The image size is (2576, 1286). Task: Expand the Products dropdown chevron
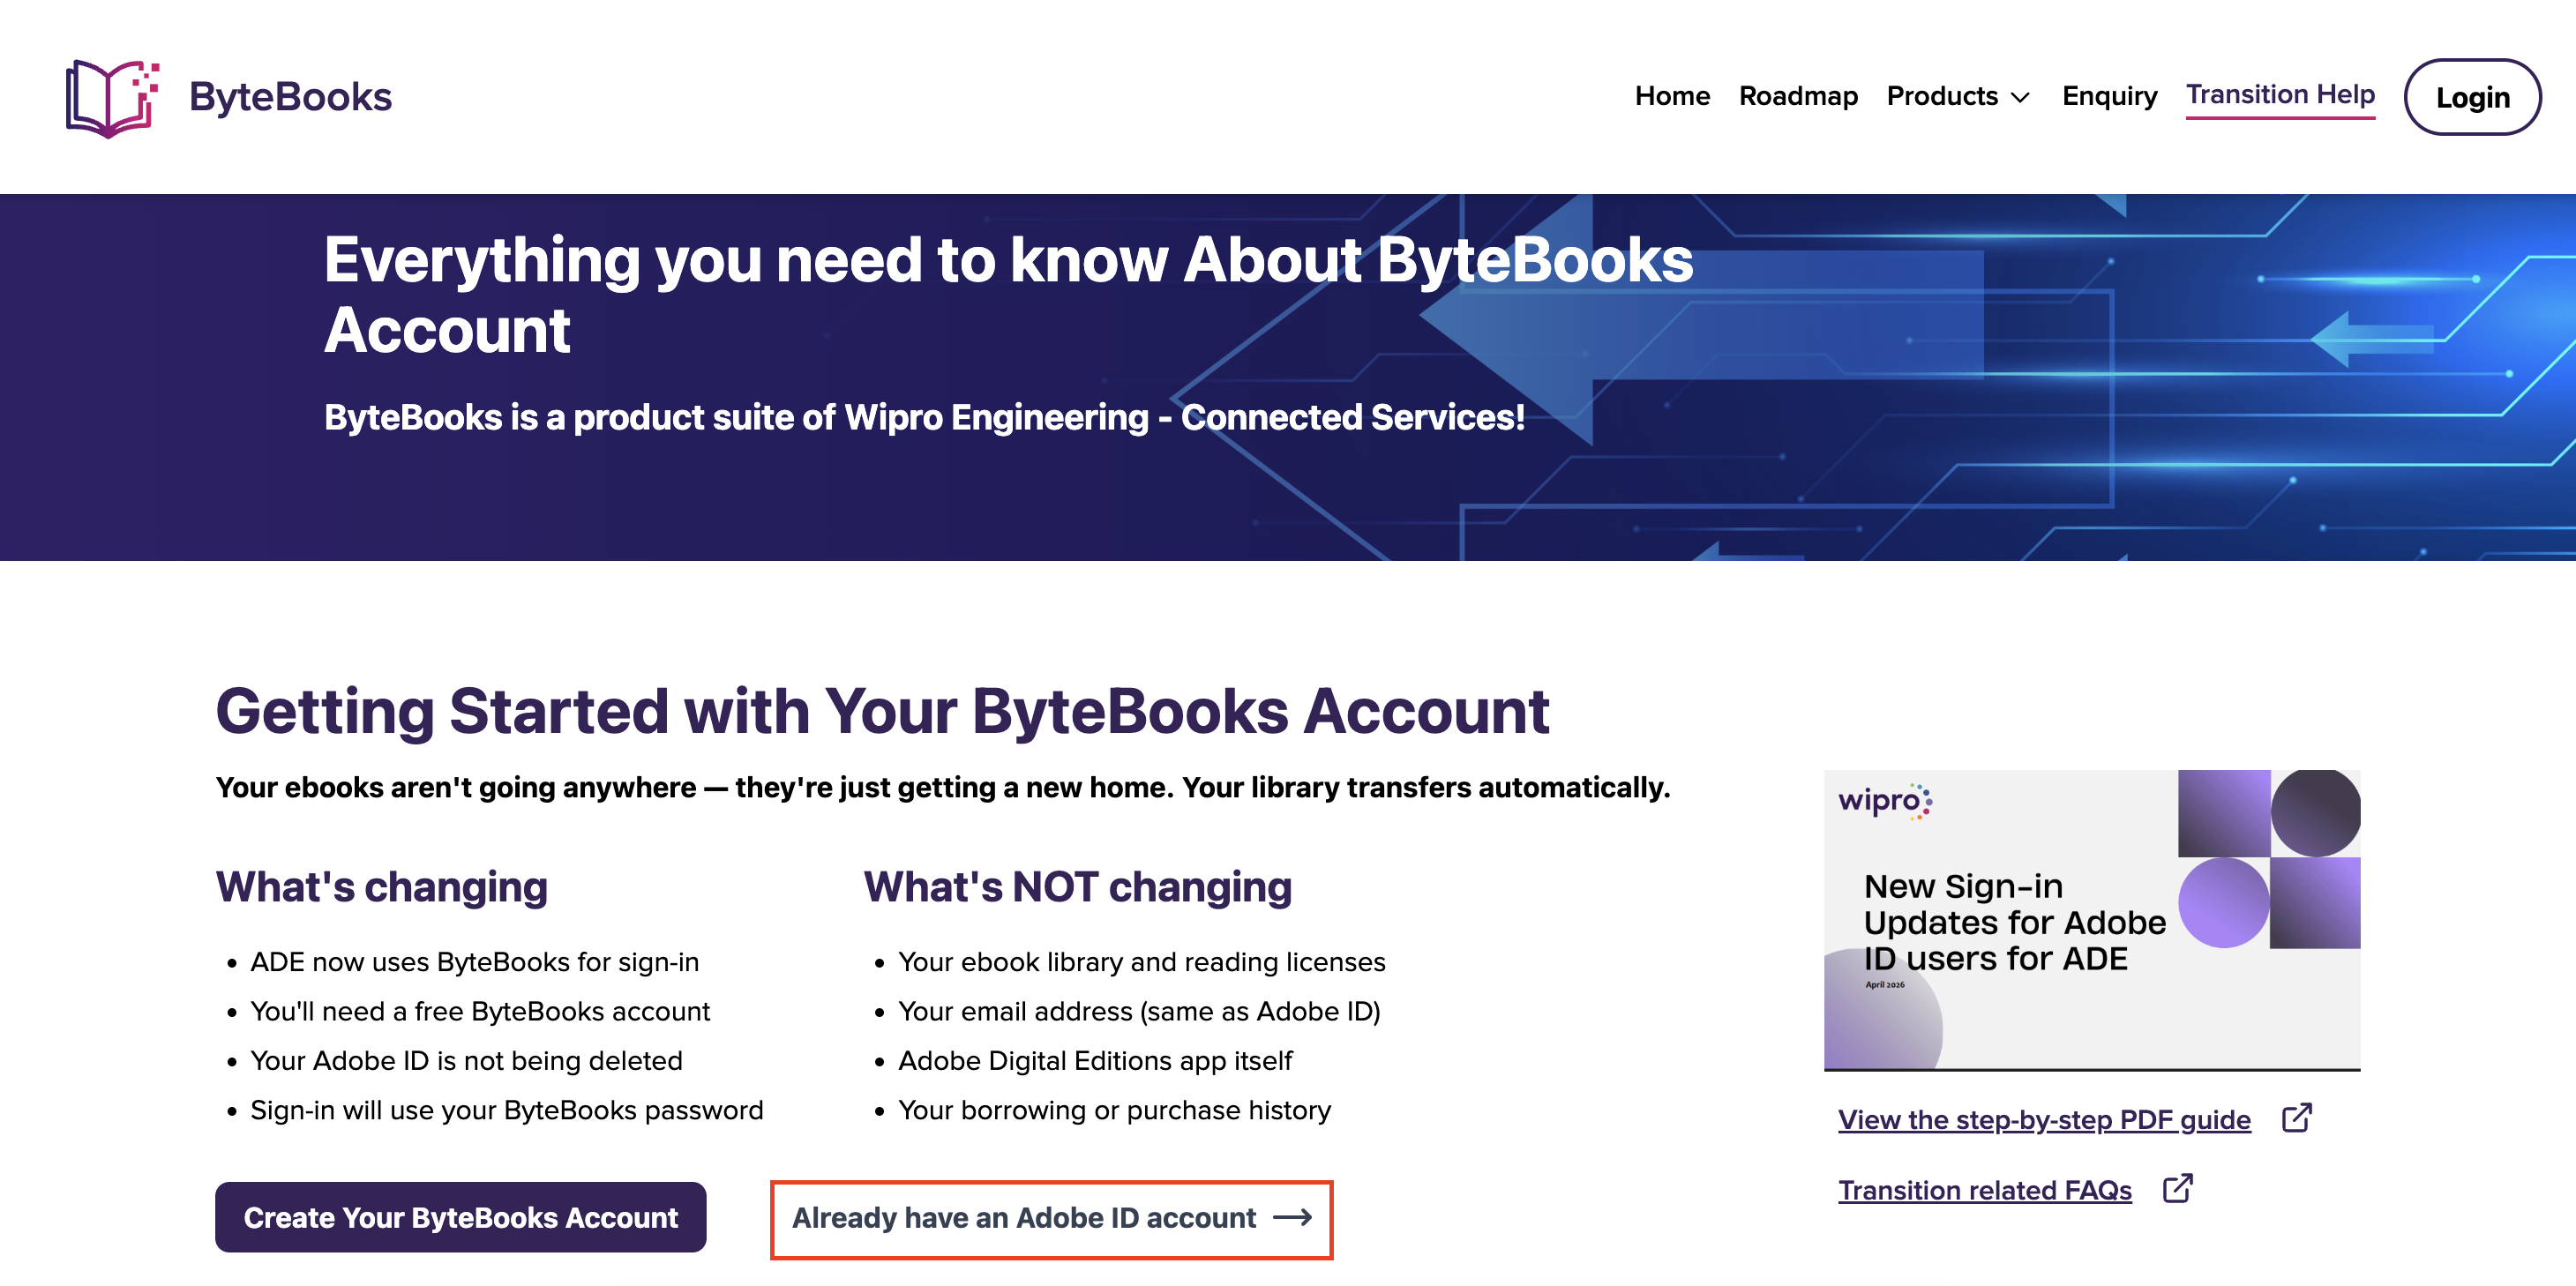click(2021, 97)
